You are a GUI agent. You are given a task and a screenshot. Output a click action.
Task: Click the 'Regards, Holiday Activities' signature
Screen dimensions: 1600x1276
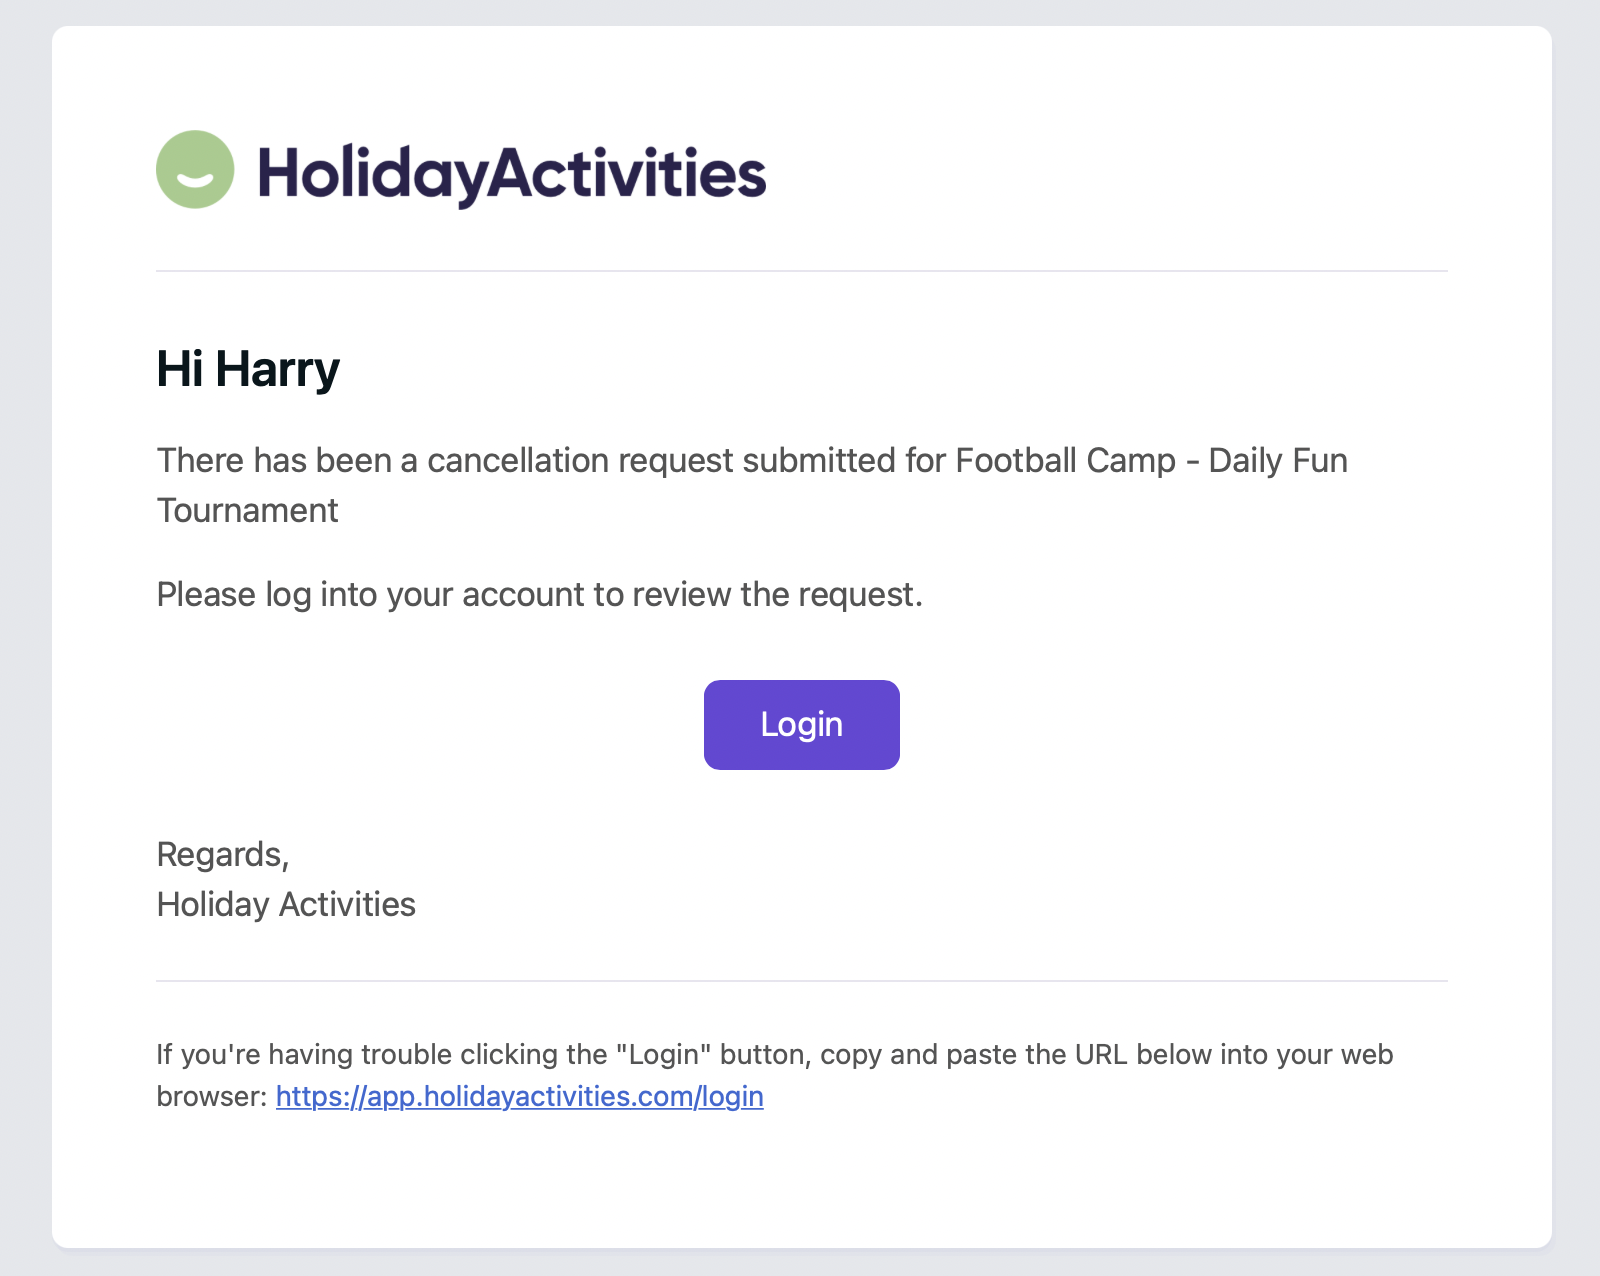286,878
